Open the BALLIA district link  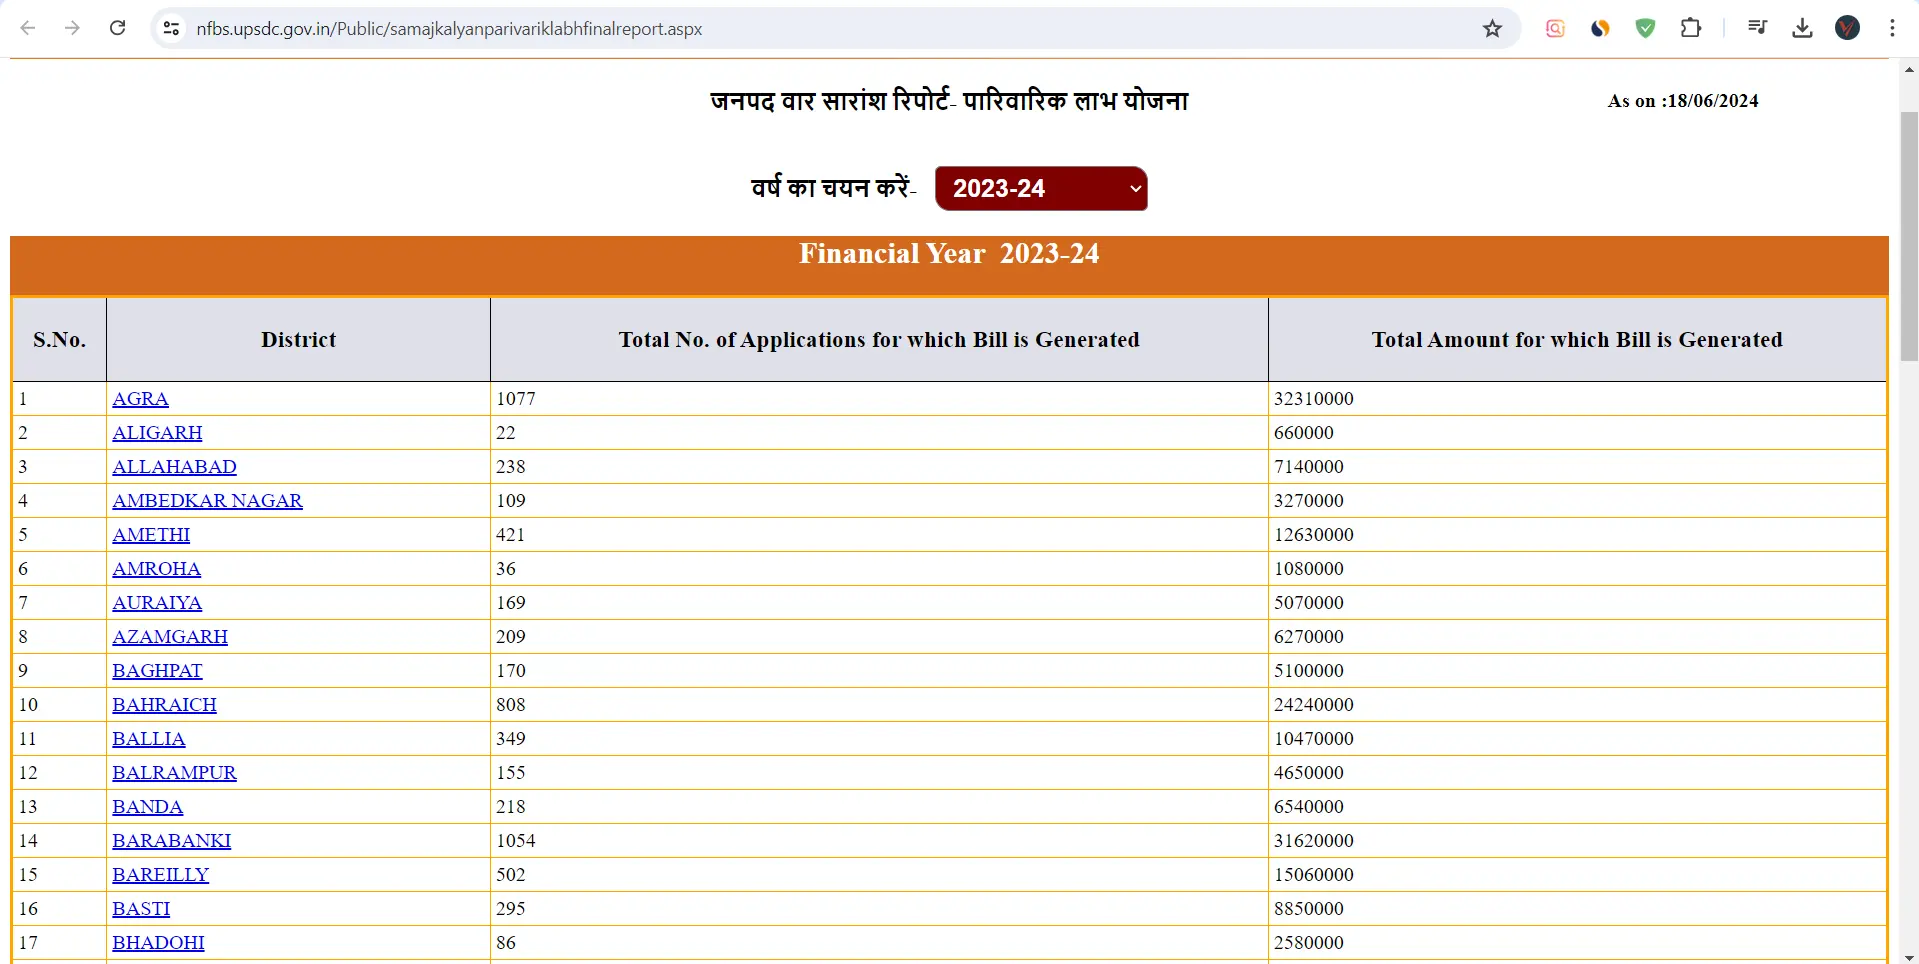coord(149,738)
